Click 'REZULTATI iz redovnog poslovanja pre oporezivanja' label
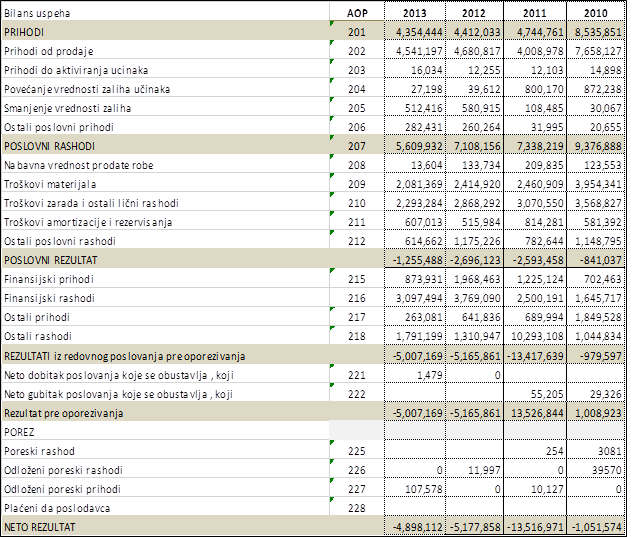This screenshot has height=537, width=633. click(125, 356)
